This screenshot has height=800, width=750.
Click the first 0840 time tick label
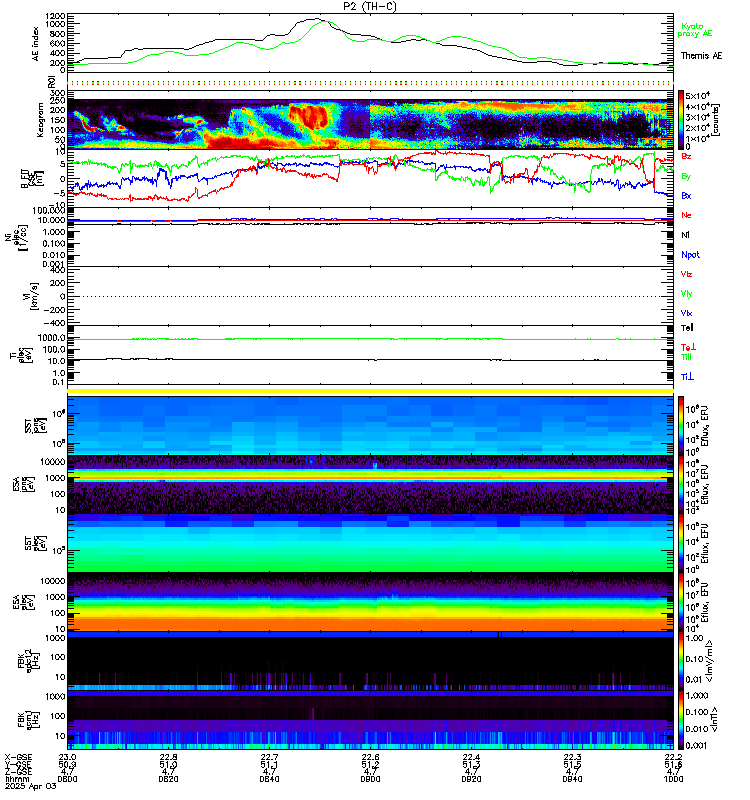(x=269, y=779)
